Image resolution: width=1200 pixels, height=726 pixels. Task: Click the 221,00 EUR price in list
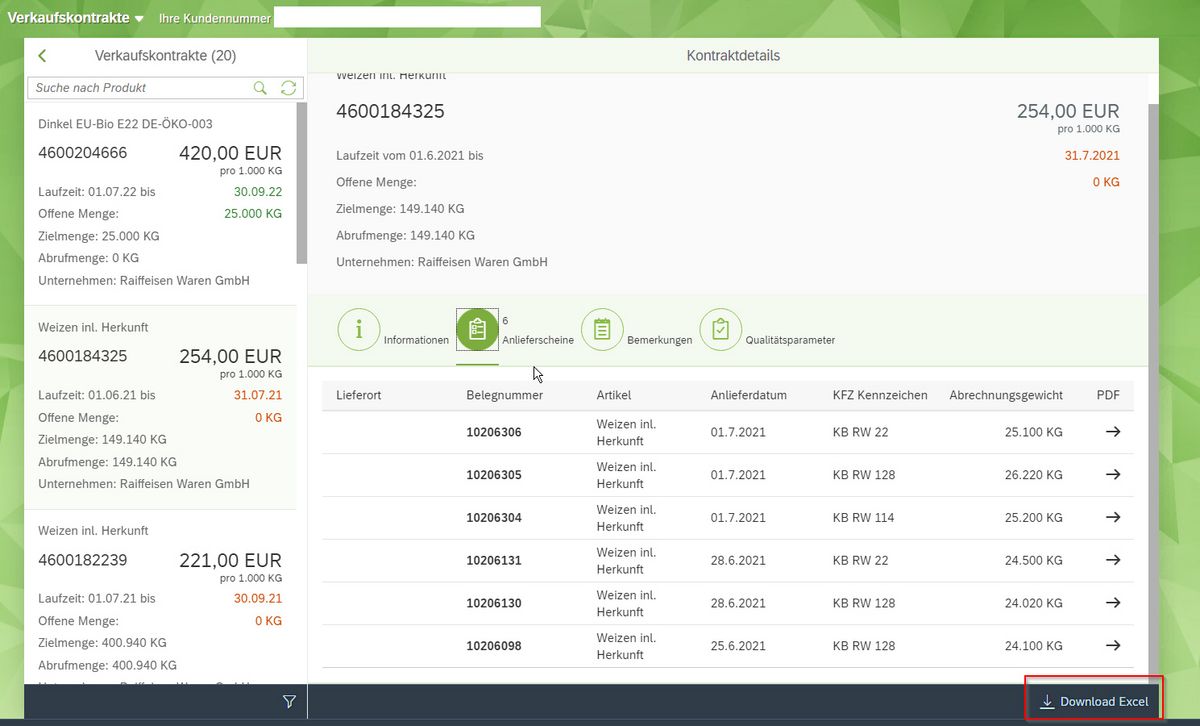click(231, 560)
